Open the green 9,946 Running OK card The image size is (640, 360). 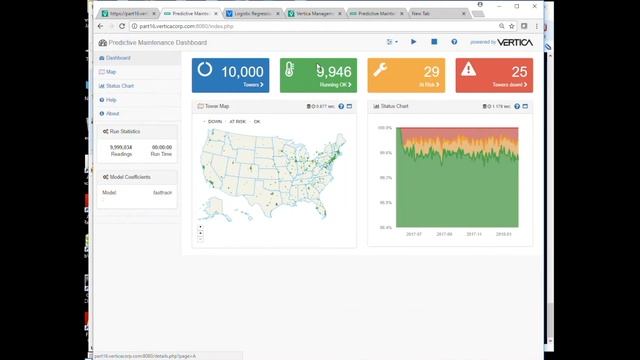(318, 75)
